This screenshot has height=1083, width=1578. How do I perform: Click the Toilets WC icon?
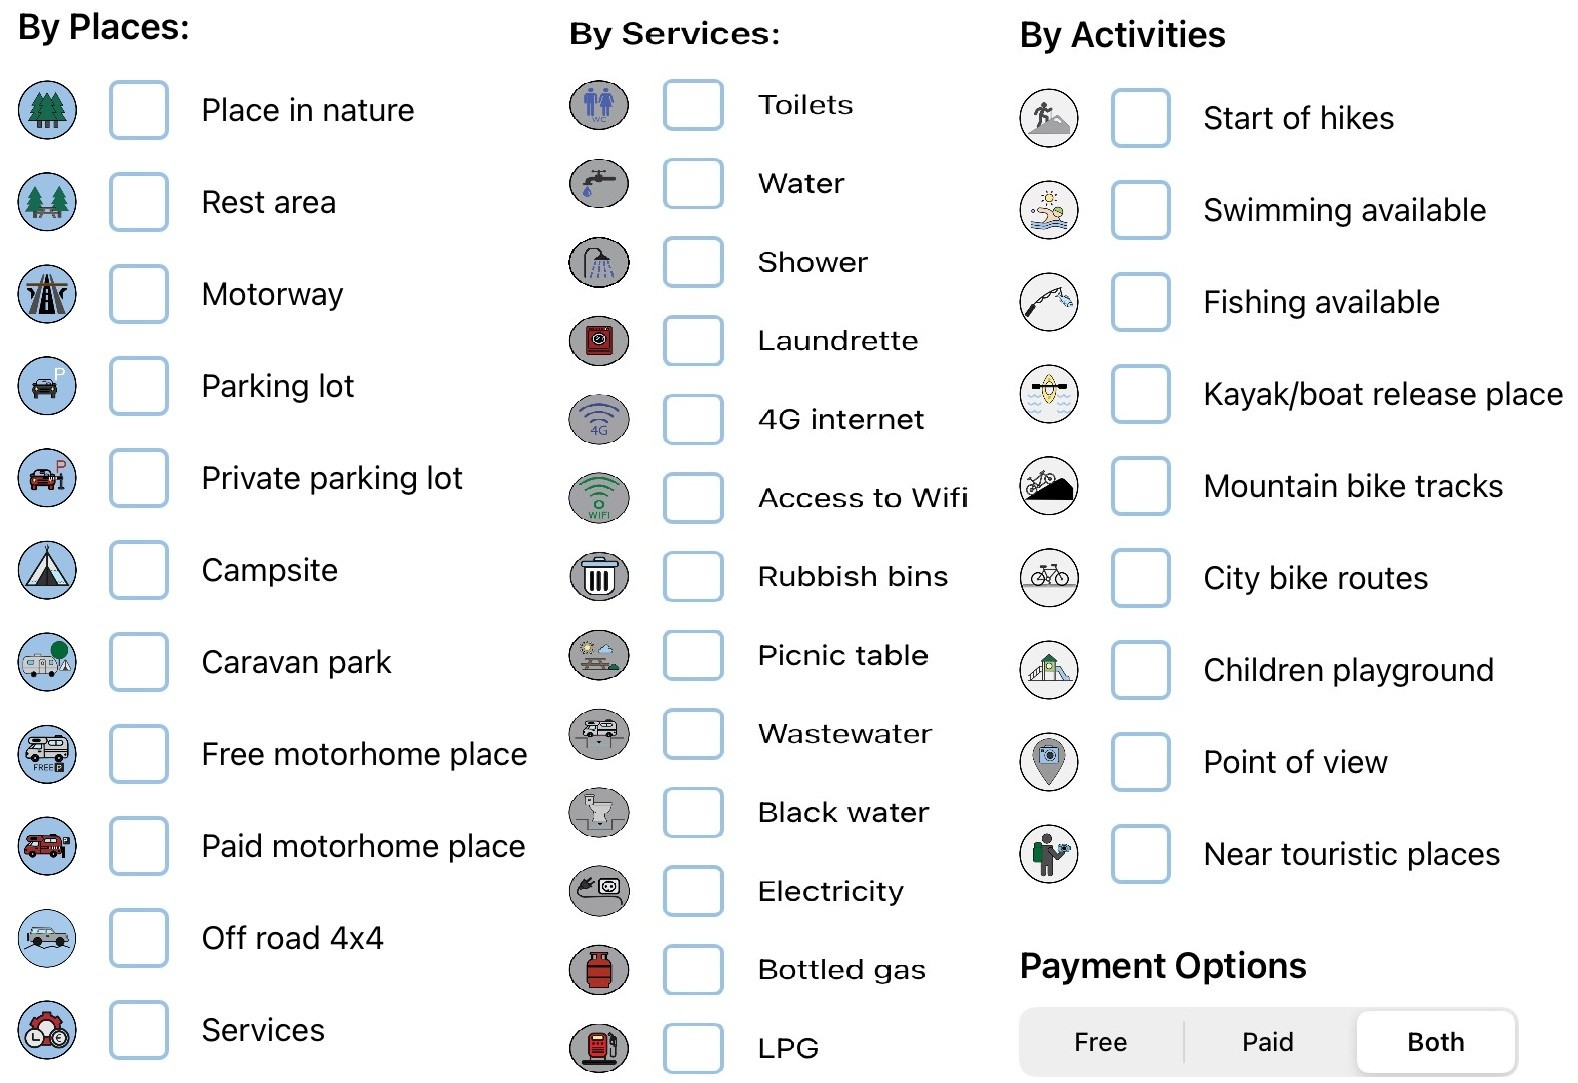(x=598, y=105)
